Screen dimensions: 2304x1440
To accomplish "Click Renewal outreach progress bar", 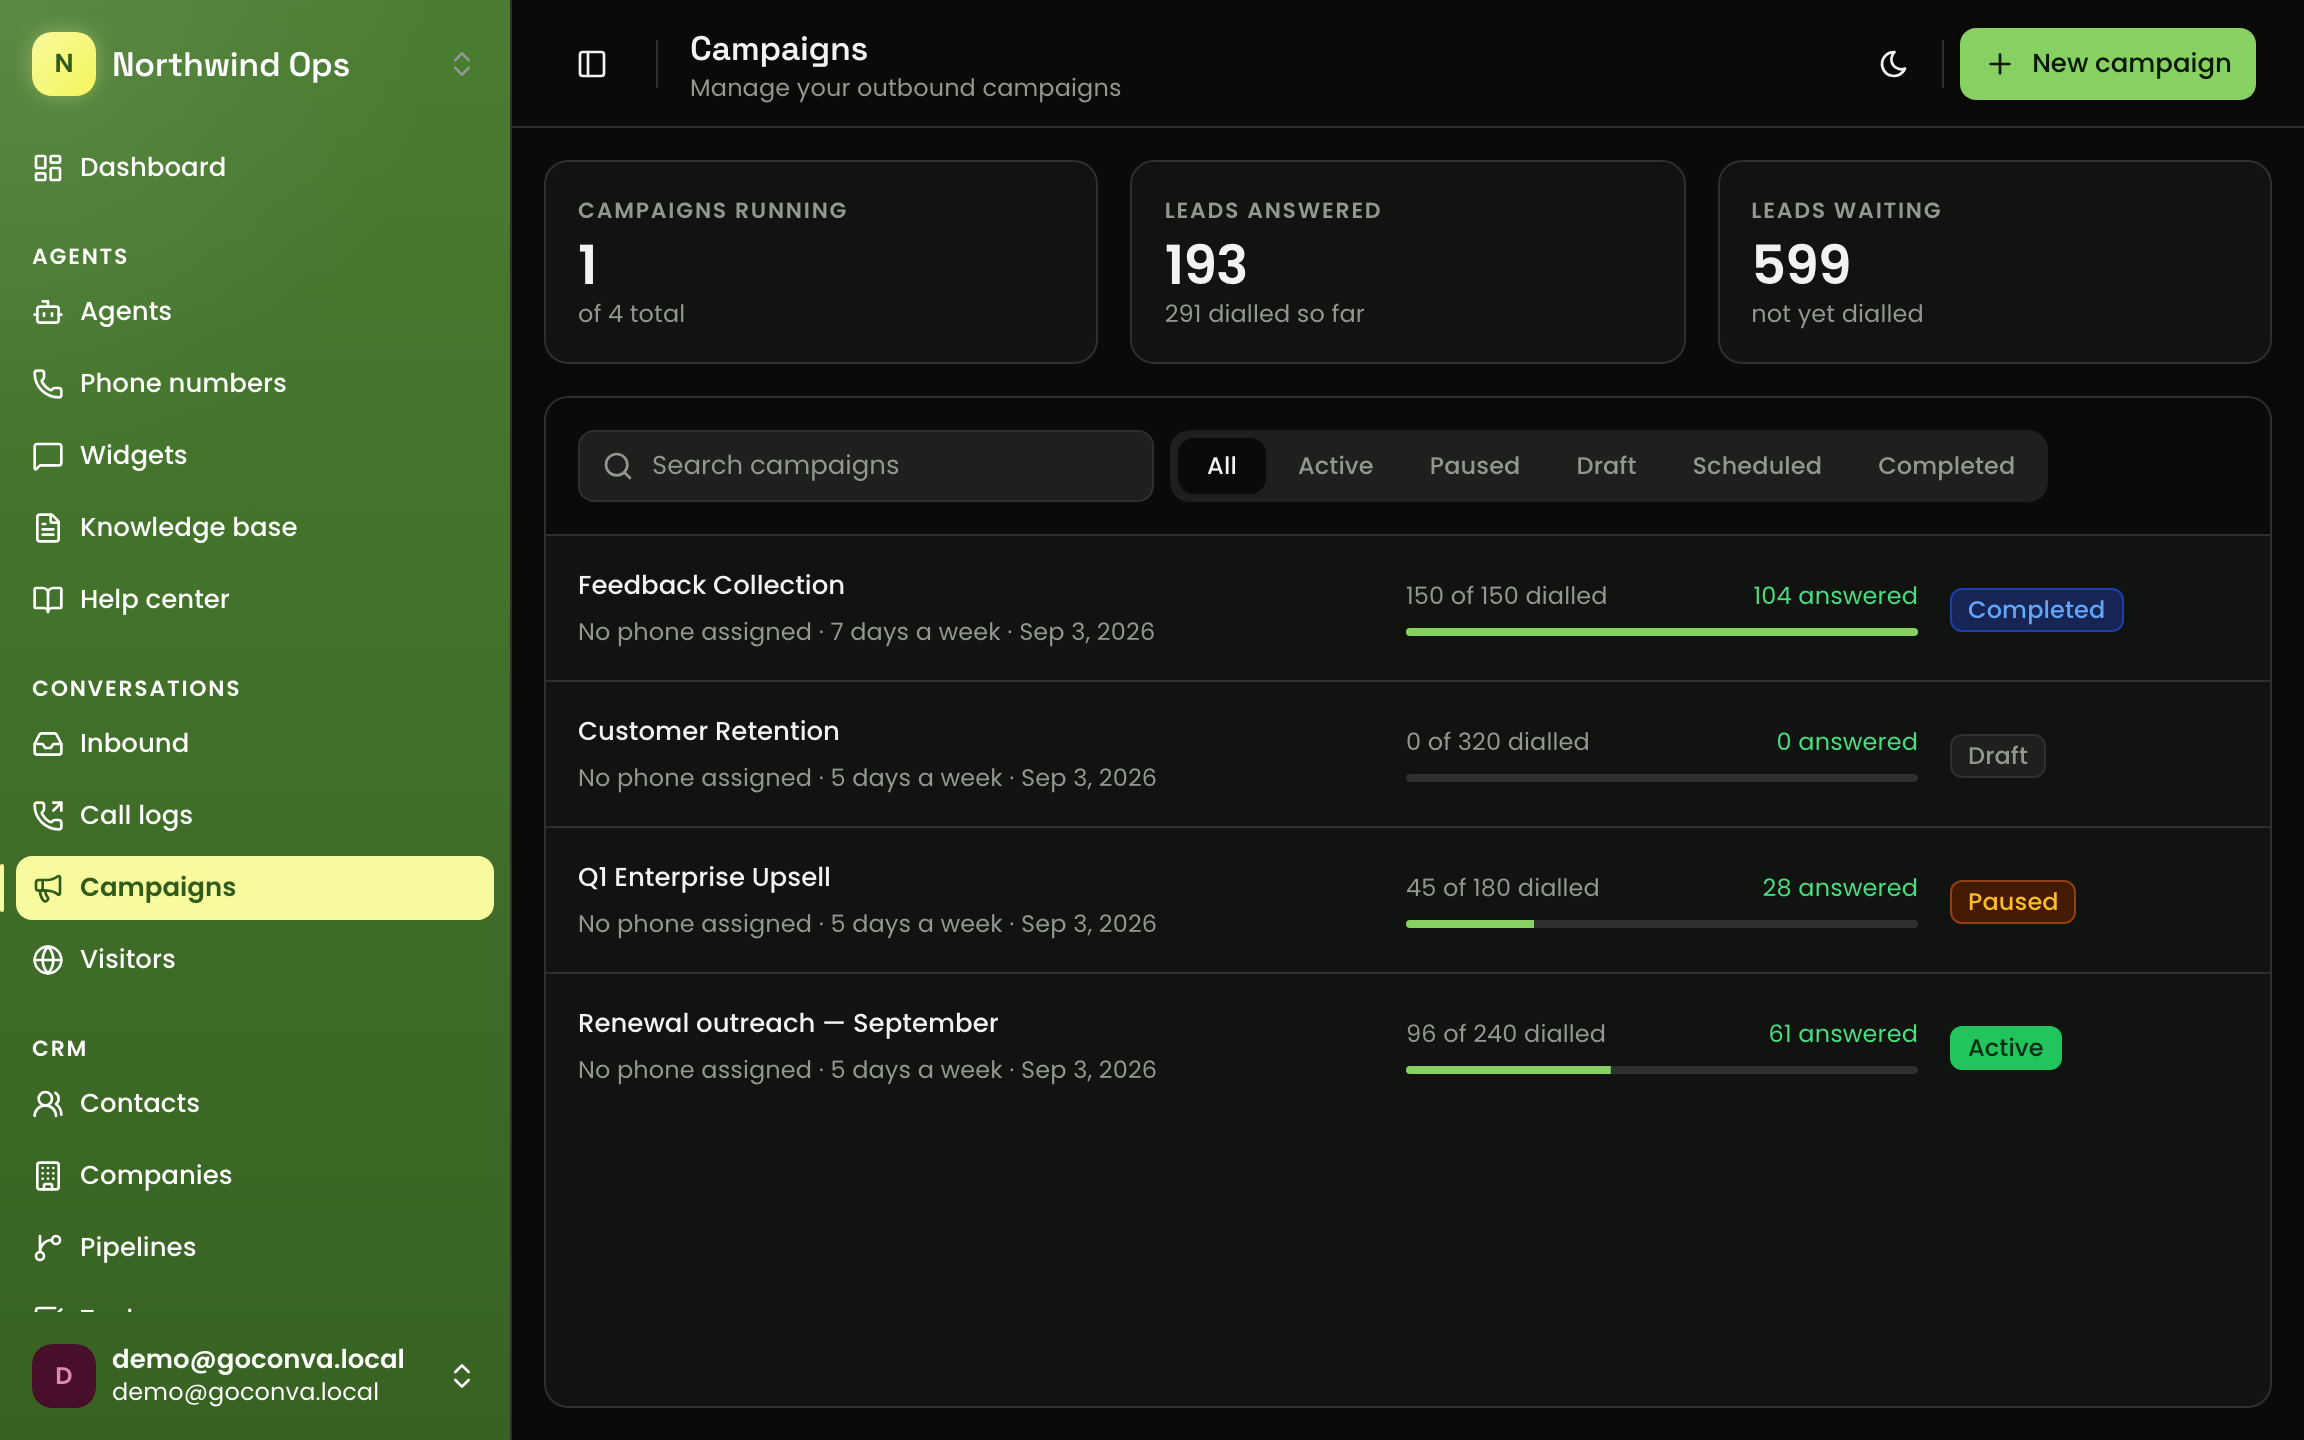I will click(1661, 1070).
